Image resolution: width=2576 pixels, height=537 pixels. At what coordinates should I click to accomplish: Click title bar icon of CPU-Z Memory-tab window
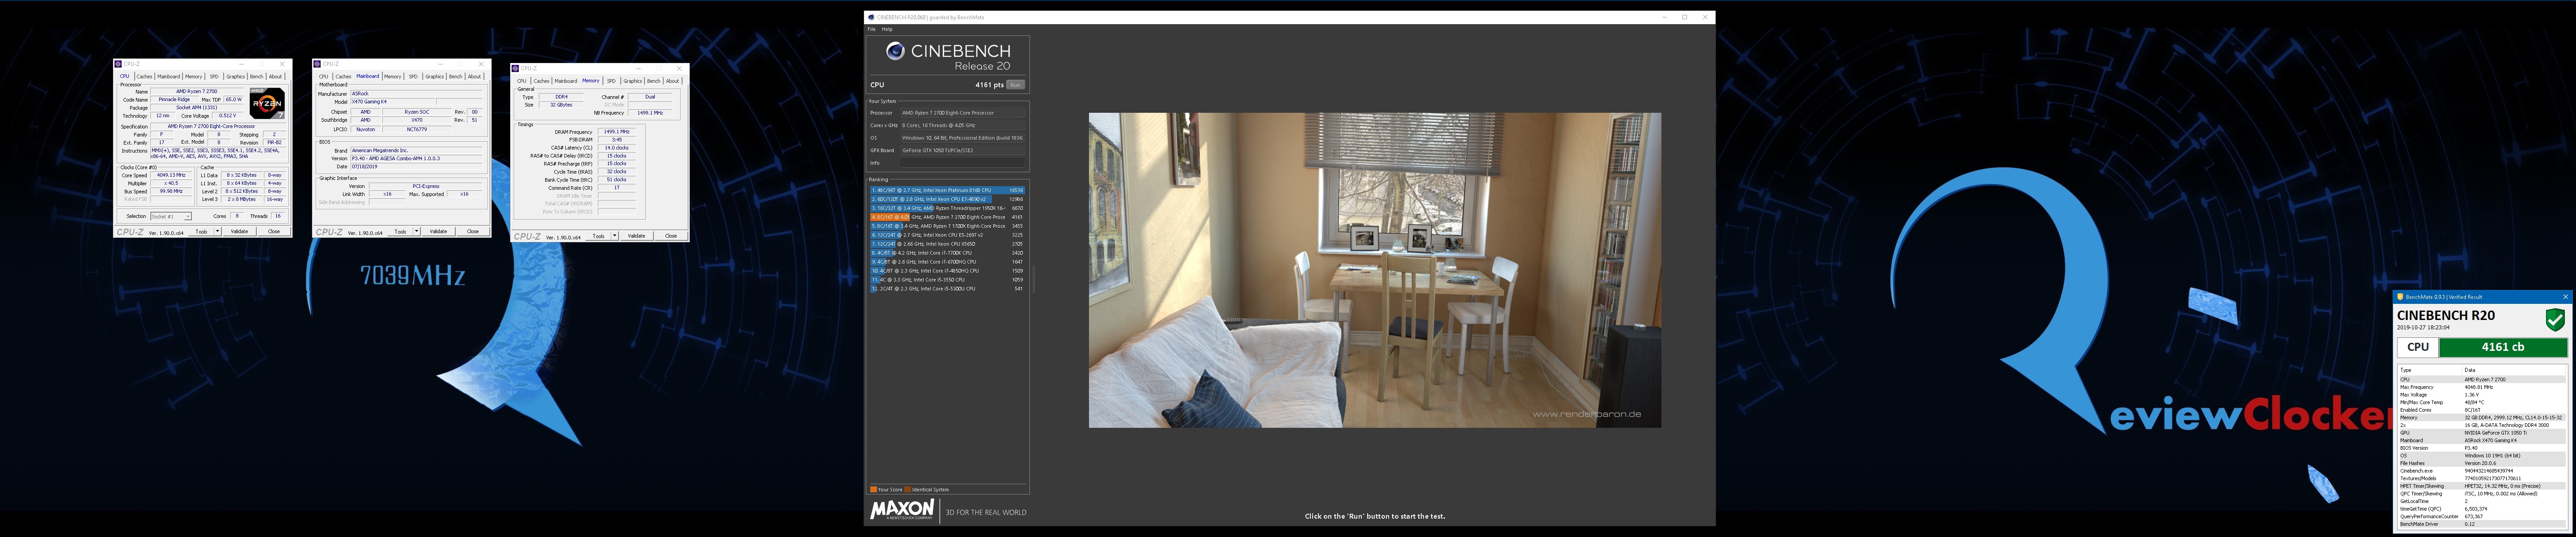pyautogui.click(x=516, y=68)
